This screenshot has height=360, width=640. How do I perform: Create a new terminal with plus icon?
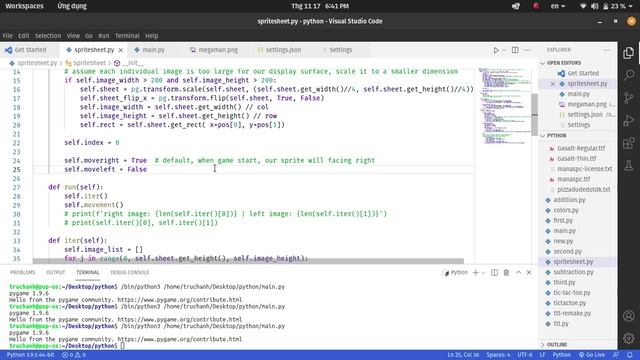(476, 272)
